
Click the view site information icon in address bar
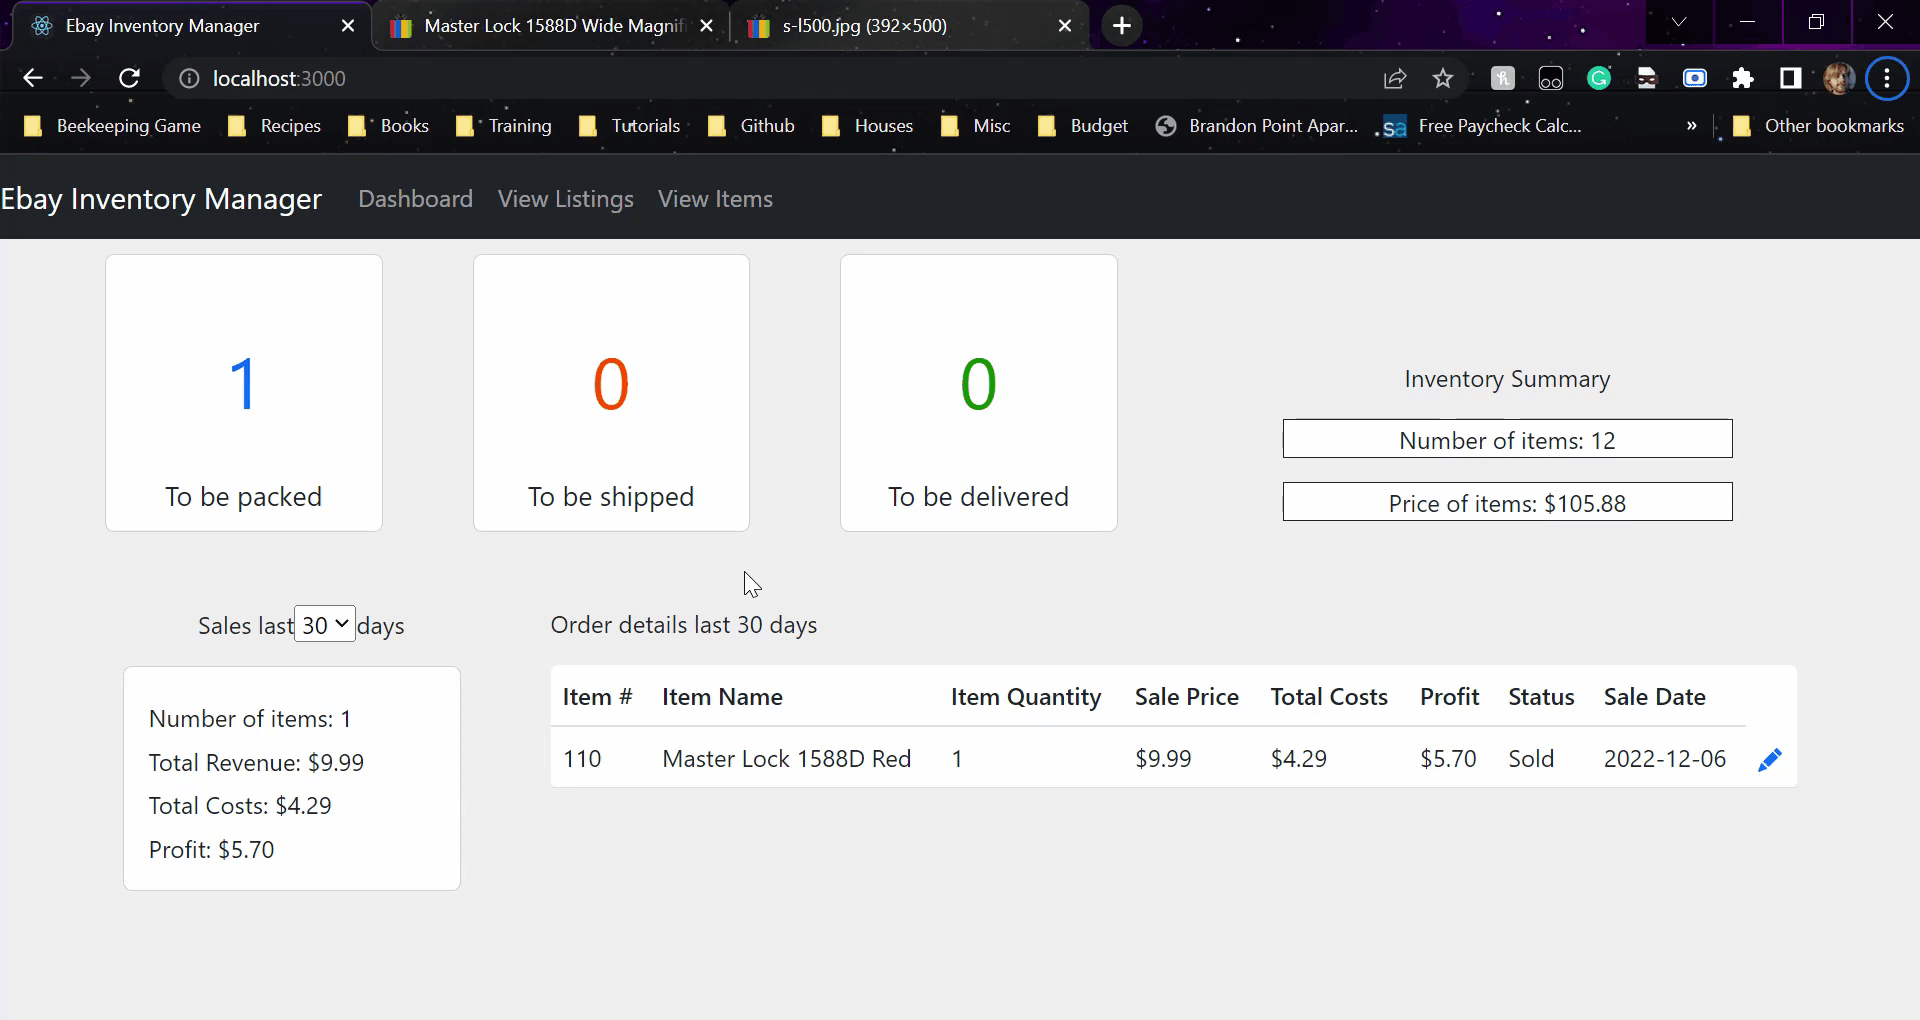pos(189,78)
